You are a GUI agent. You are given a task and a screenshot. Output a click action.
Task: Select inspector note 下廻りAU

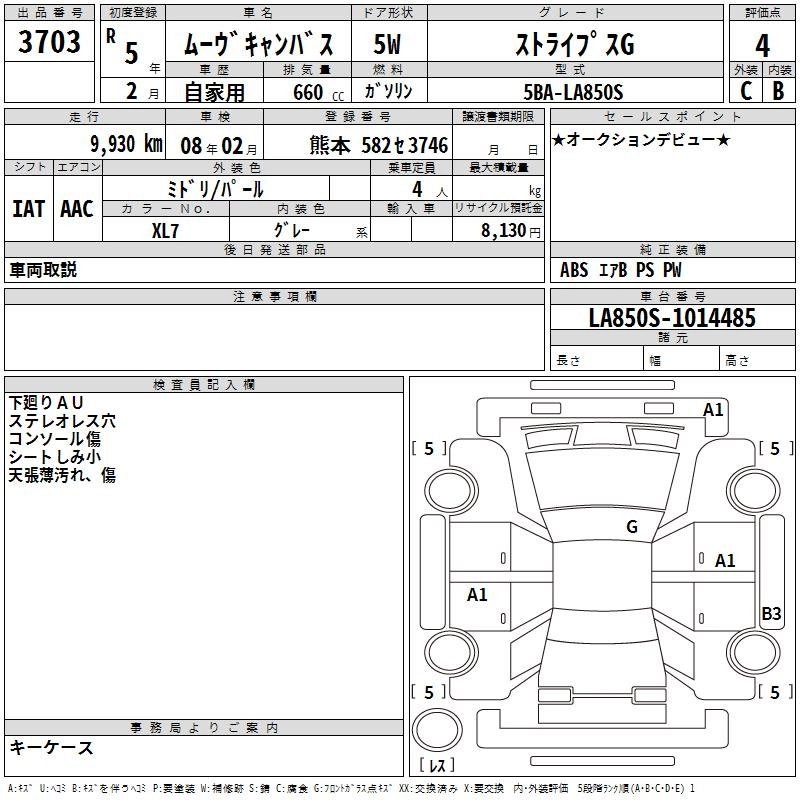point(46,403)
